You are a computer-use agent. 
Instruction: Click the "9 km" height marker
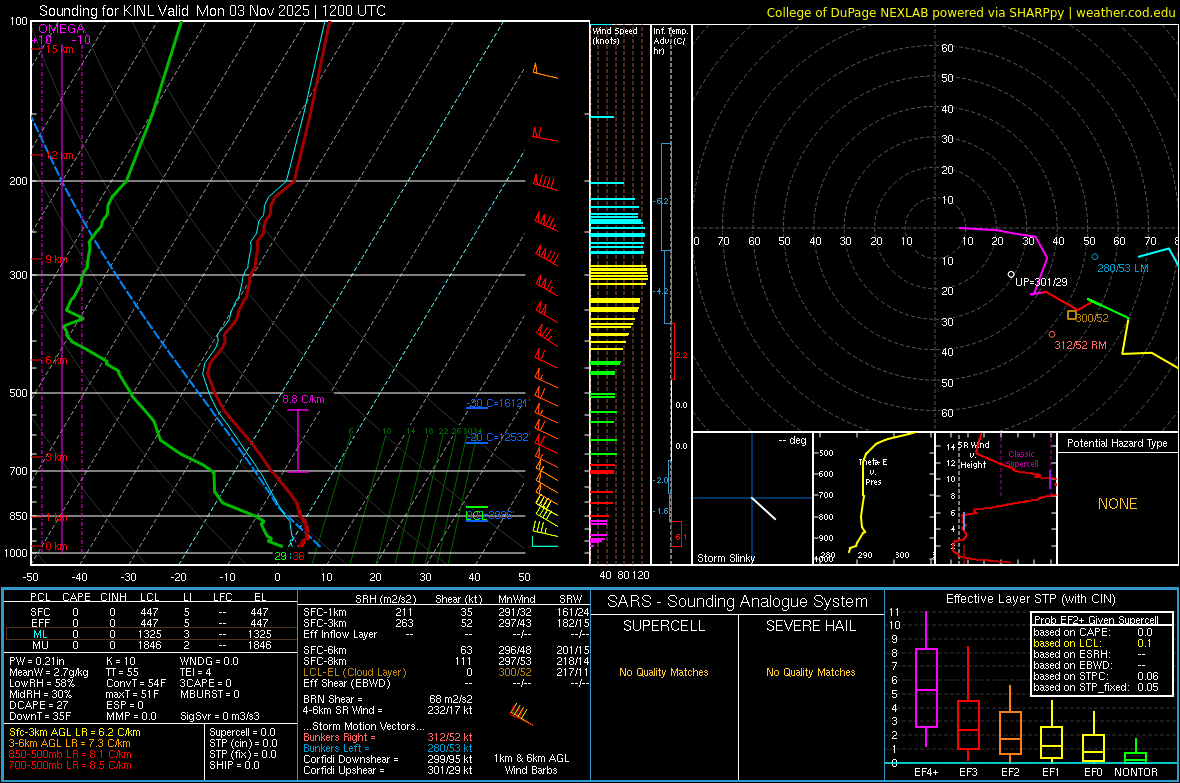[56, 259]
